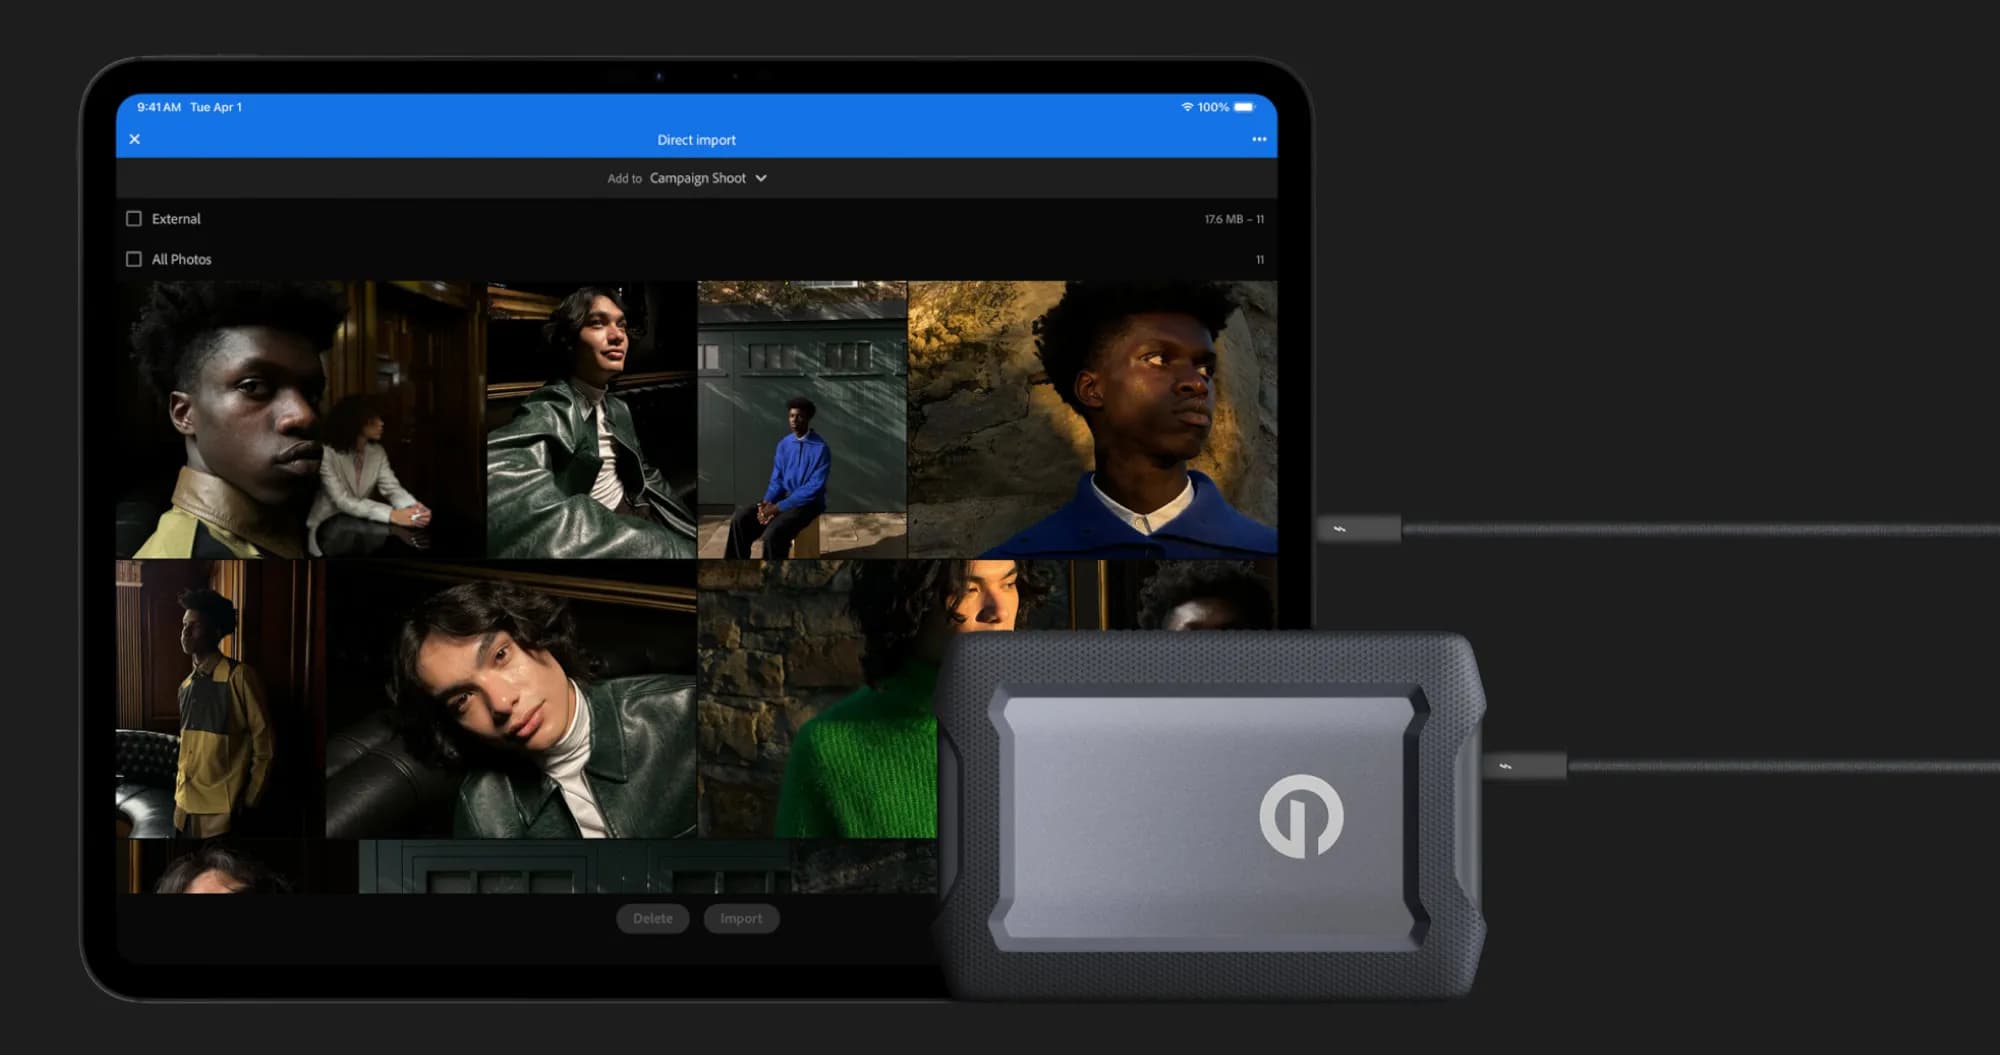Close the Direct import screen with X

coord(135,139)
